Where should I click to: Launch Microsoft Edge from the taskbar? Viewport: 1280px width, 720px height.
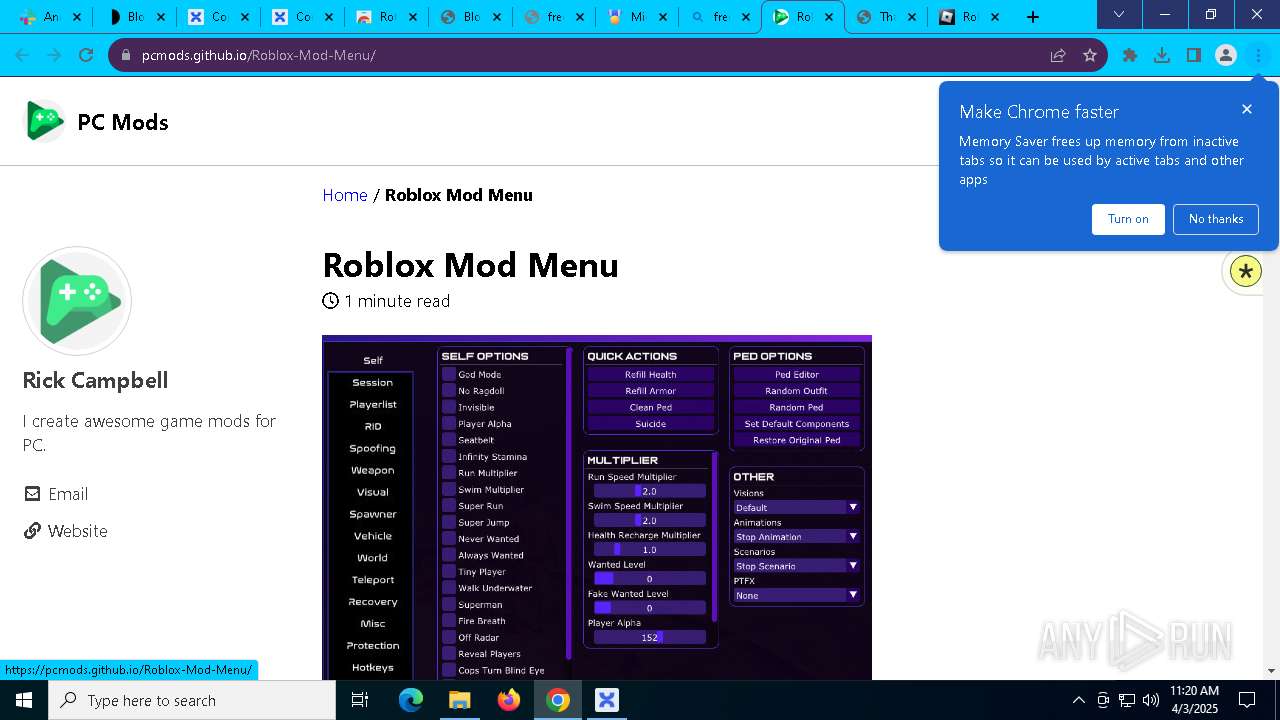pos(411,700)
